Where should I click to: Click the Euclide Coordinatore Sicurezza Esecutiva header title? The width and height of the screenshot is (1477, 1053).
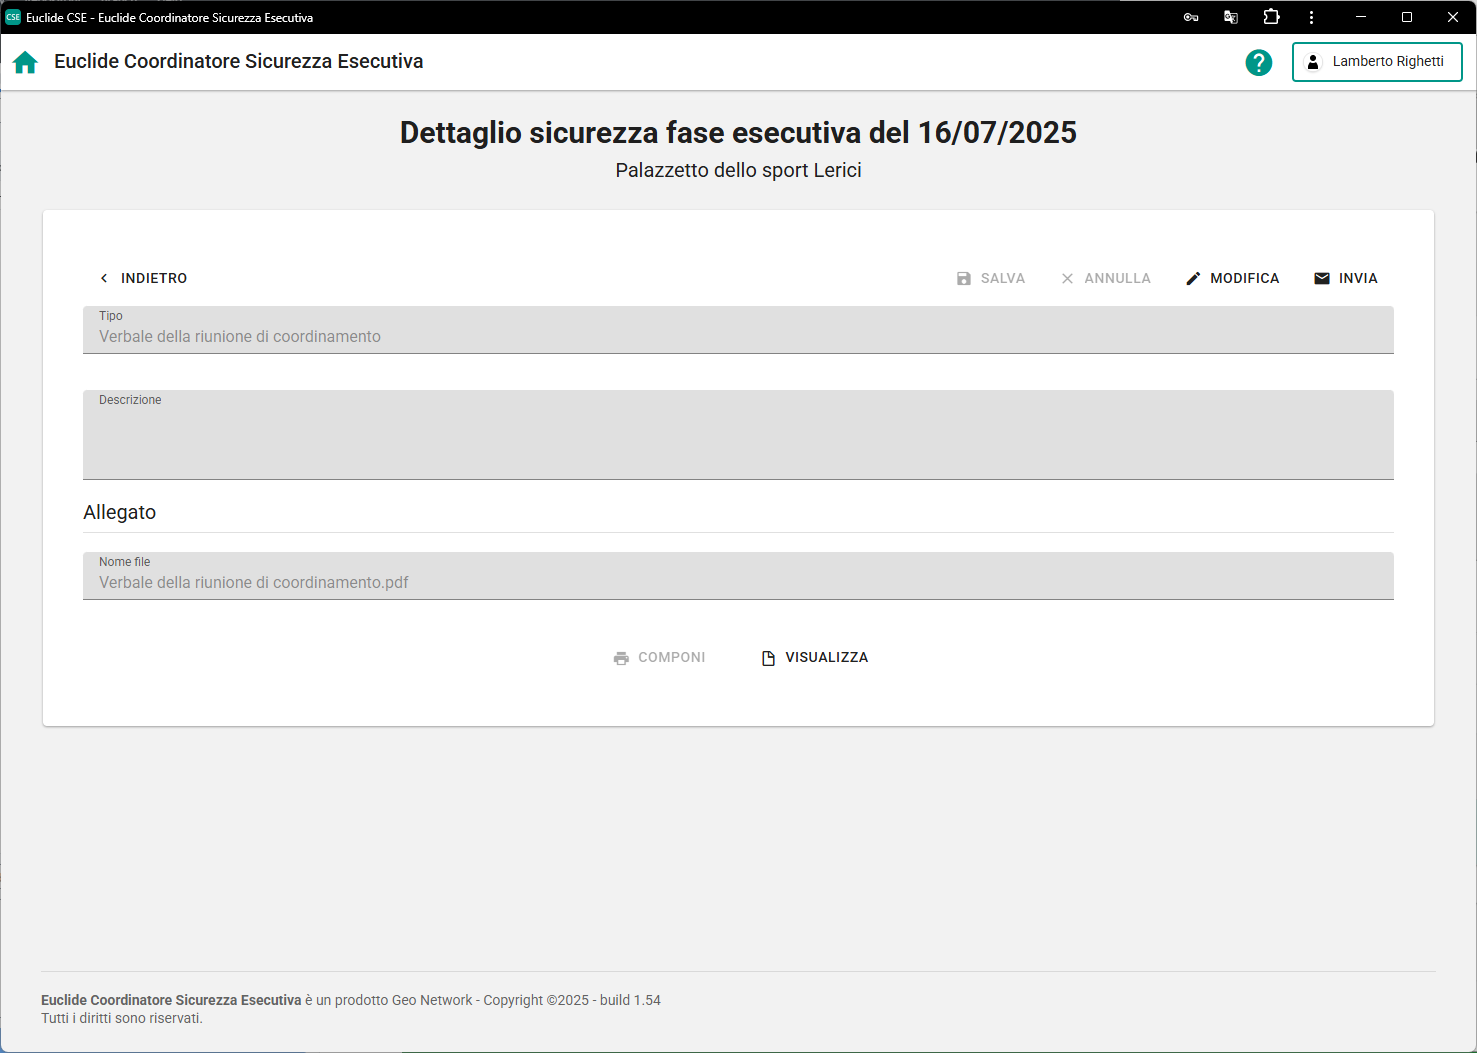[x=239, y=62]
